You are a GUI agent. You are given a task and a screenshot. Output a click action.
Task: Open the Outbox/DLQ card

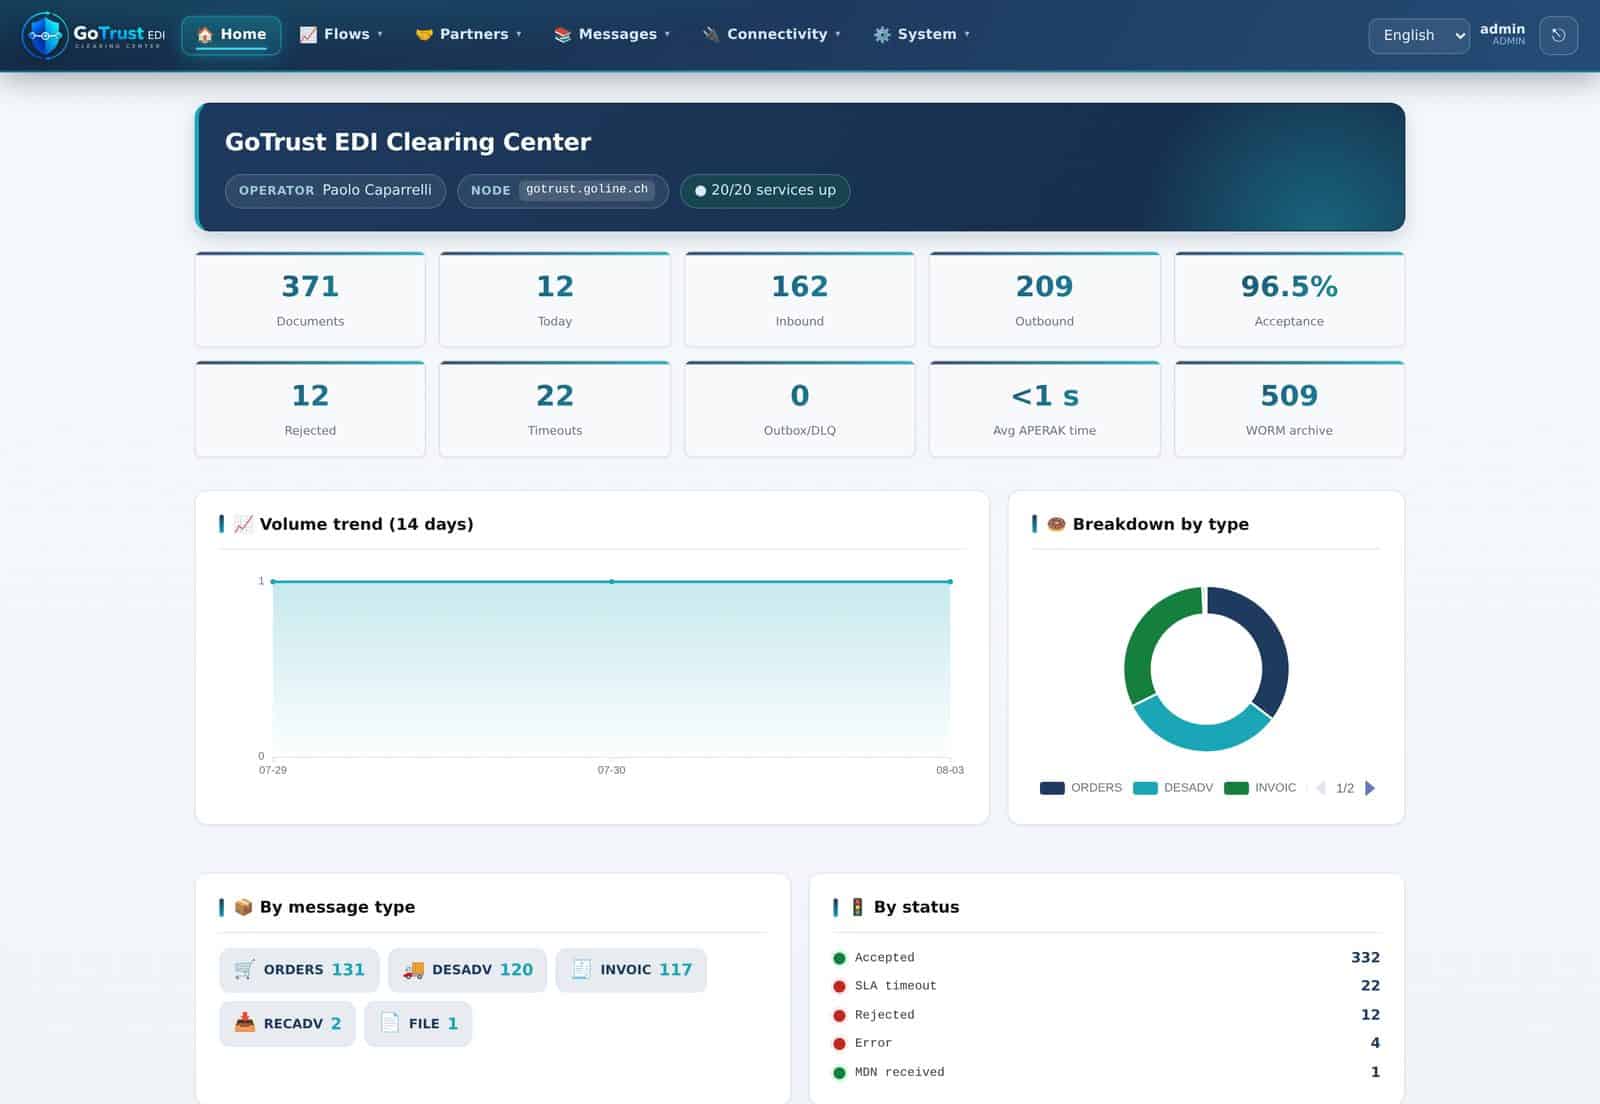pyautogui.click(x=800, y=409)
